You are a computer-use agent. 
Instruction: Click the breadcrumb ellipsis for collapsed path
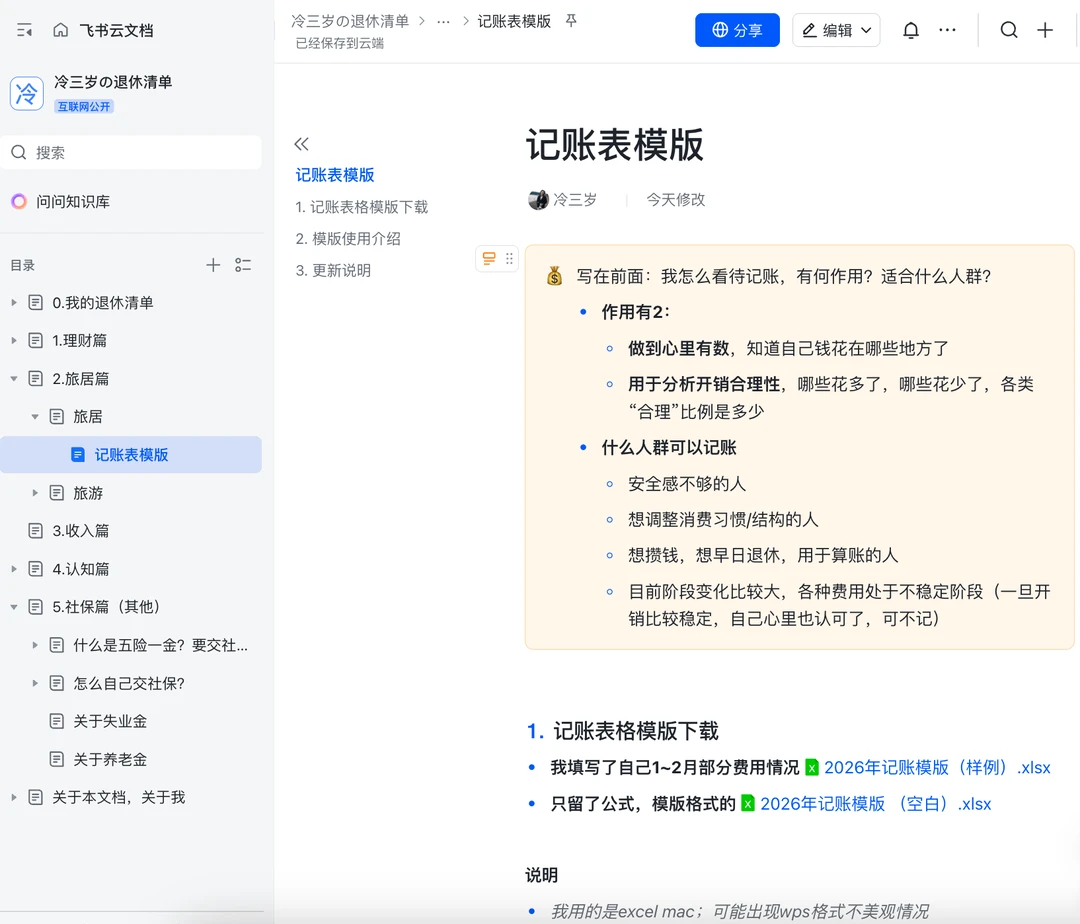[x=444, y=21]
